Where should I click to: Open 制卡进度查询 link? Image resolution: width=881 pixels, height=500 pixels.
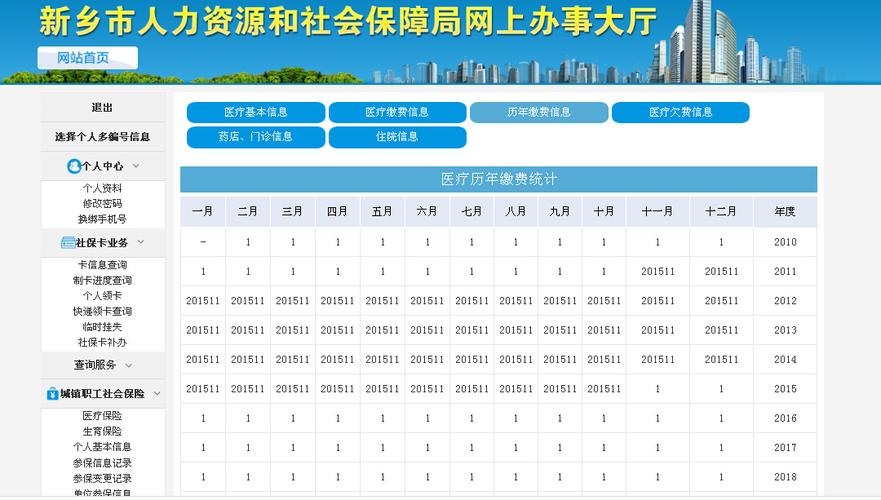pyautogui.click(x=102, y=280)
